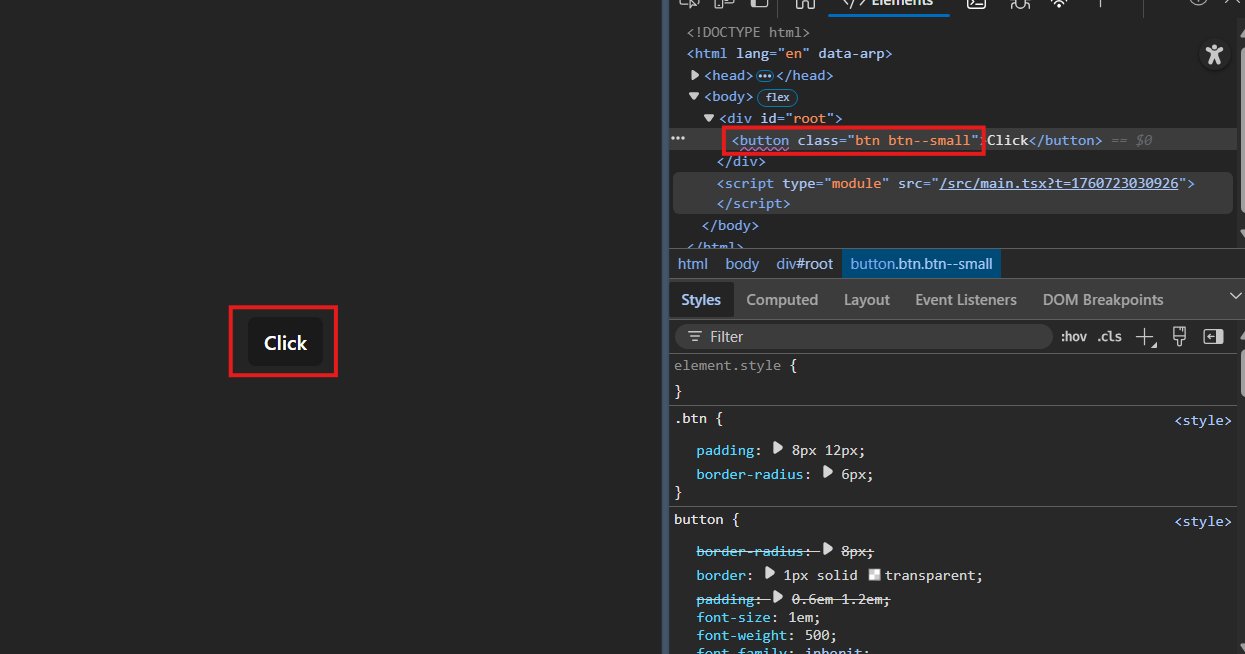Open the Event Listeners tab
This screenshot has height=654, width=1245.
click(x=966, y=300)
